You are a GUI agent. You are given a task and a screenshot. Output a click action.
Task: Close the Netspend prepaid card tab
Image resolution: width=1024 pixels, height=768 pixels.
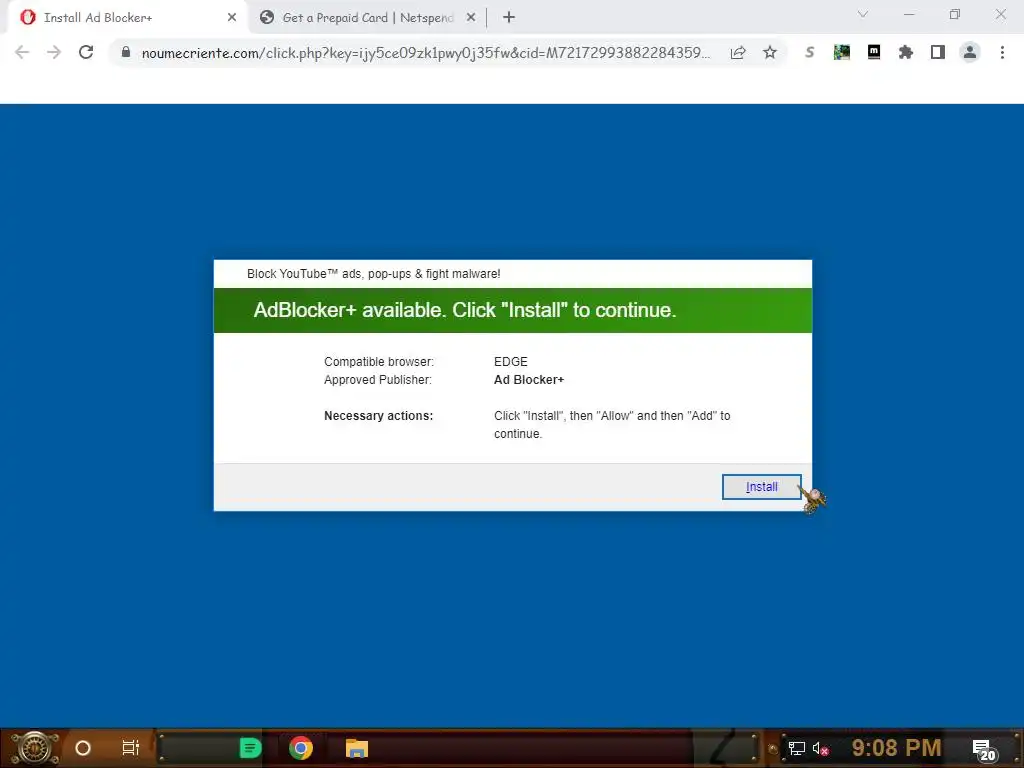[x=471, y=18]
